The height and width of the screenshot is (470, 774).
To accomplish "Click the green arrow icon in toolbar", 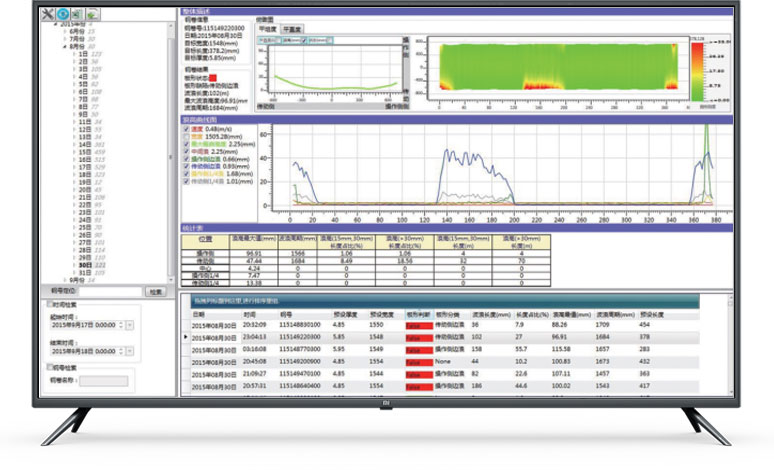I will coord(91,15).
